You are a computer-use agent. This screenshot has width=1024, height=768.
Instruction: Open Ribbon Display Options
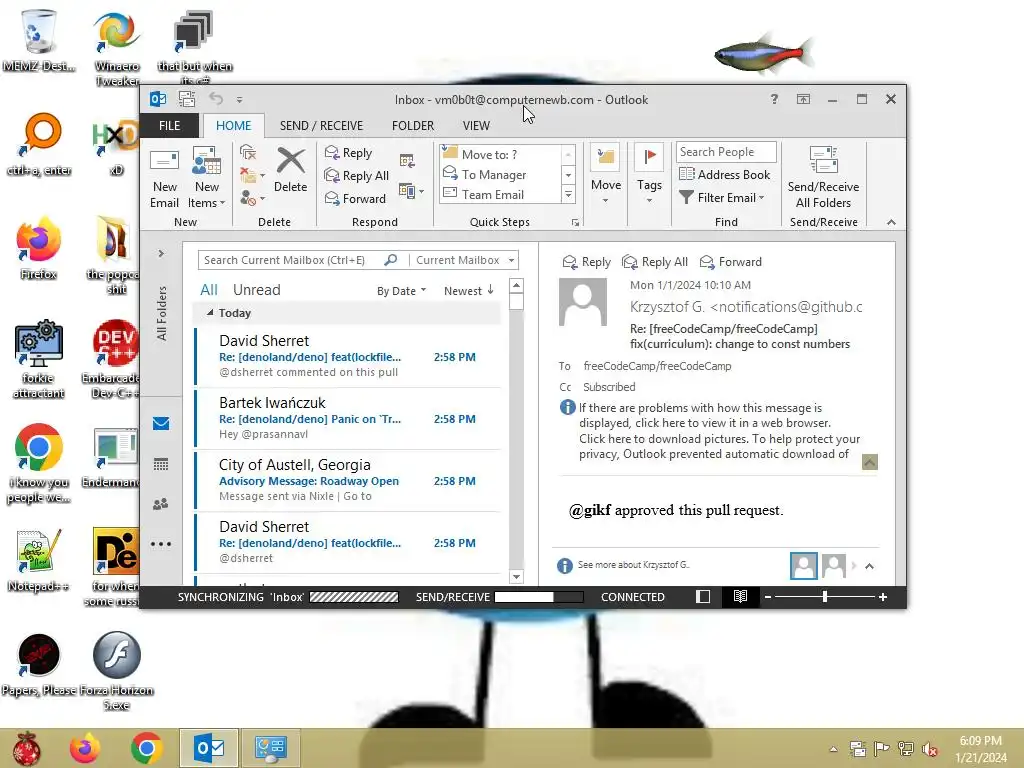click(x=803, y=99)
